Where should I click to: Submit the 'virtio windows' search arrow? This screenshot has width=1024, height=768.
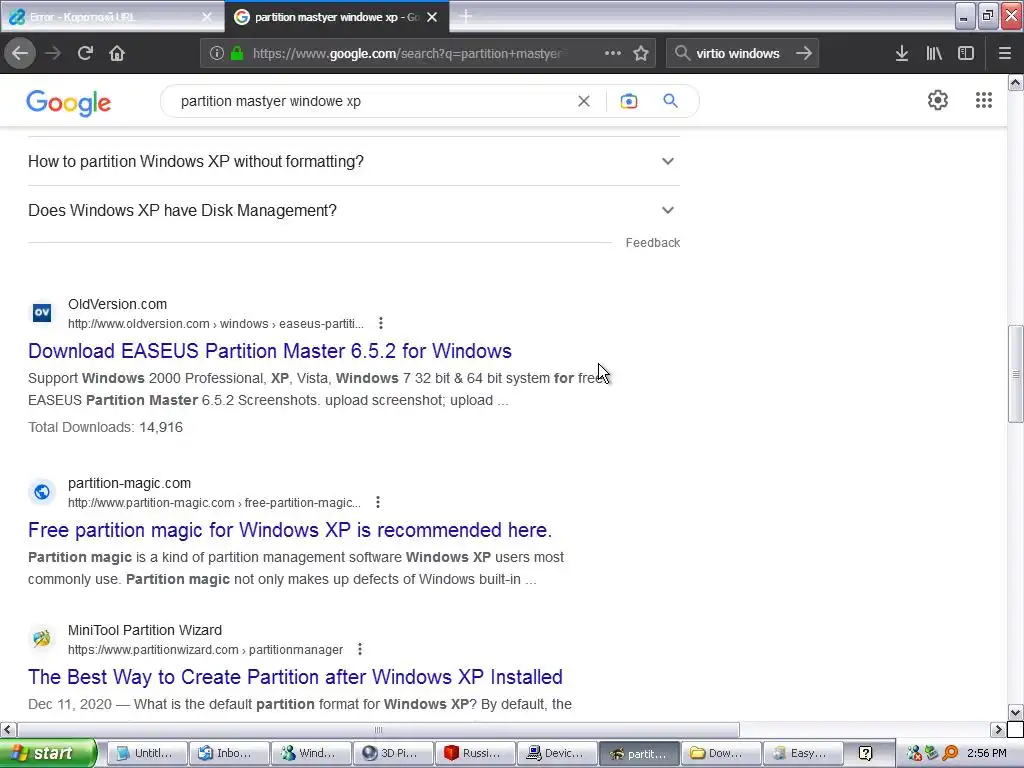804,53
